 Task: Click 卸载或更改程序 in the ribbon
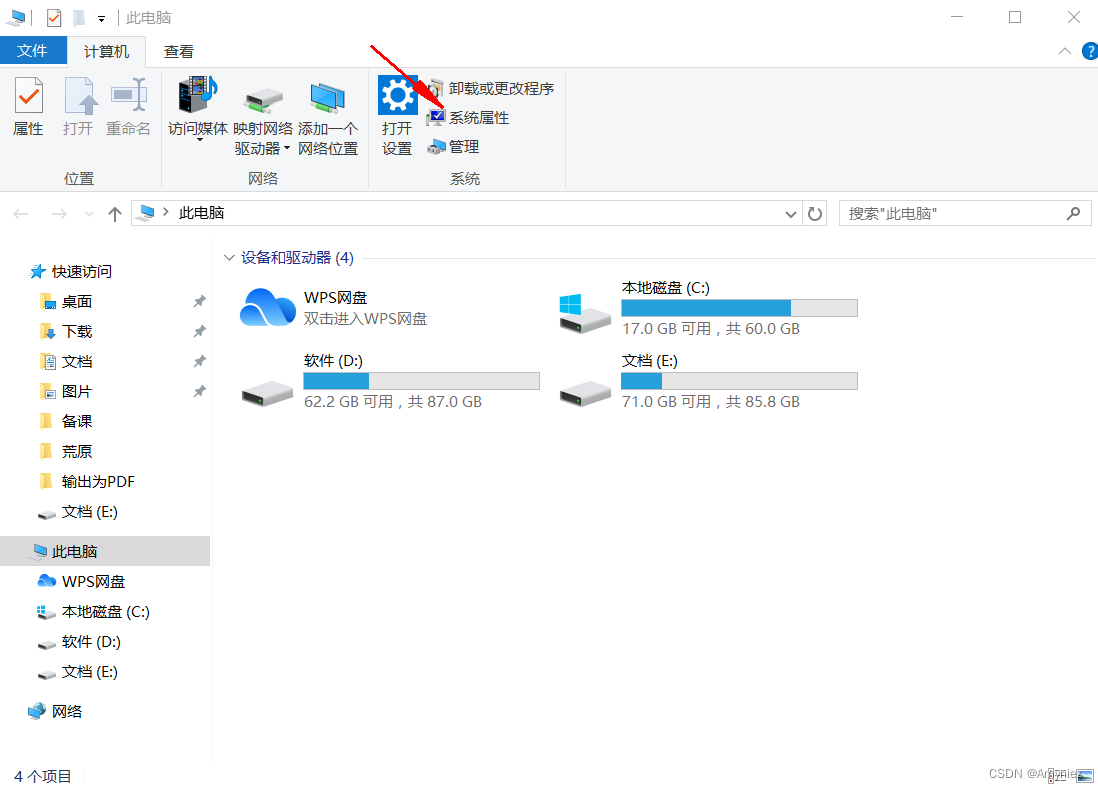tap(491, 88)
